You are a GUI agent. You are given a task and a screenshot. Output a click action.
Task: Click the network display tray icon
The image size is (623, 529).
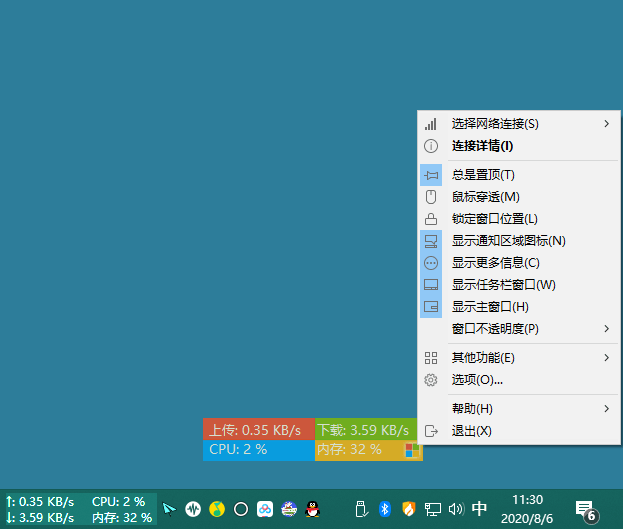pyautogui.click(x=433, y=508)
